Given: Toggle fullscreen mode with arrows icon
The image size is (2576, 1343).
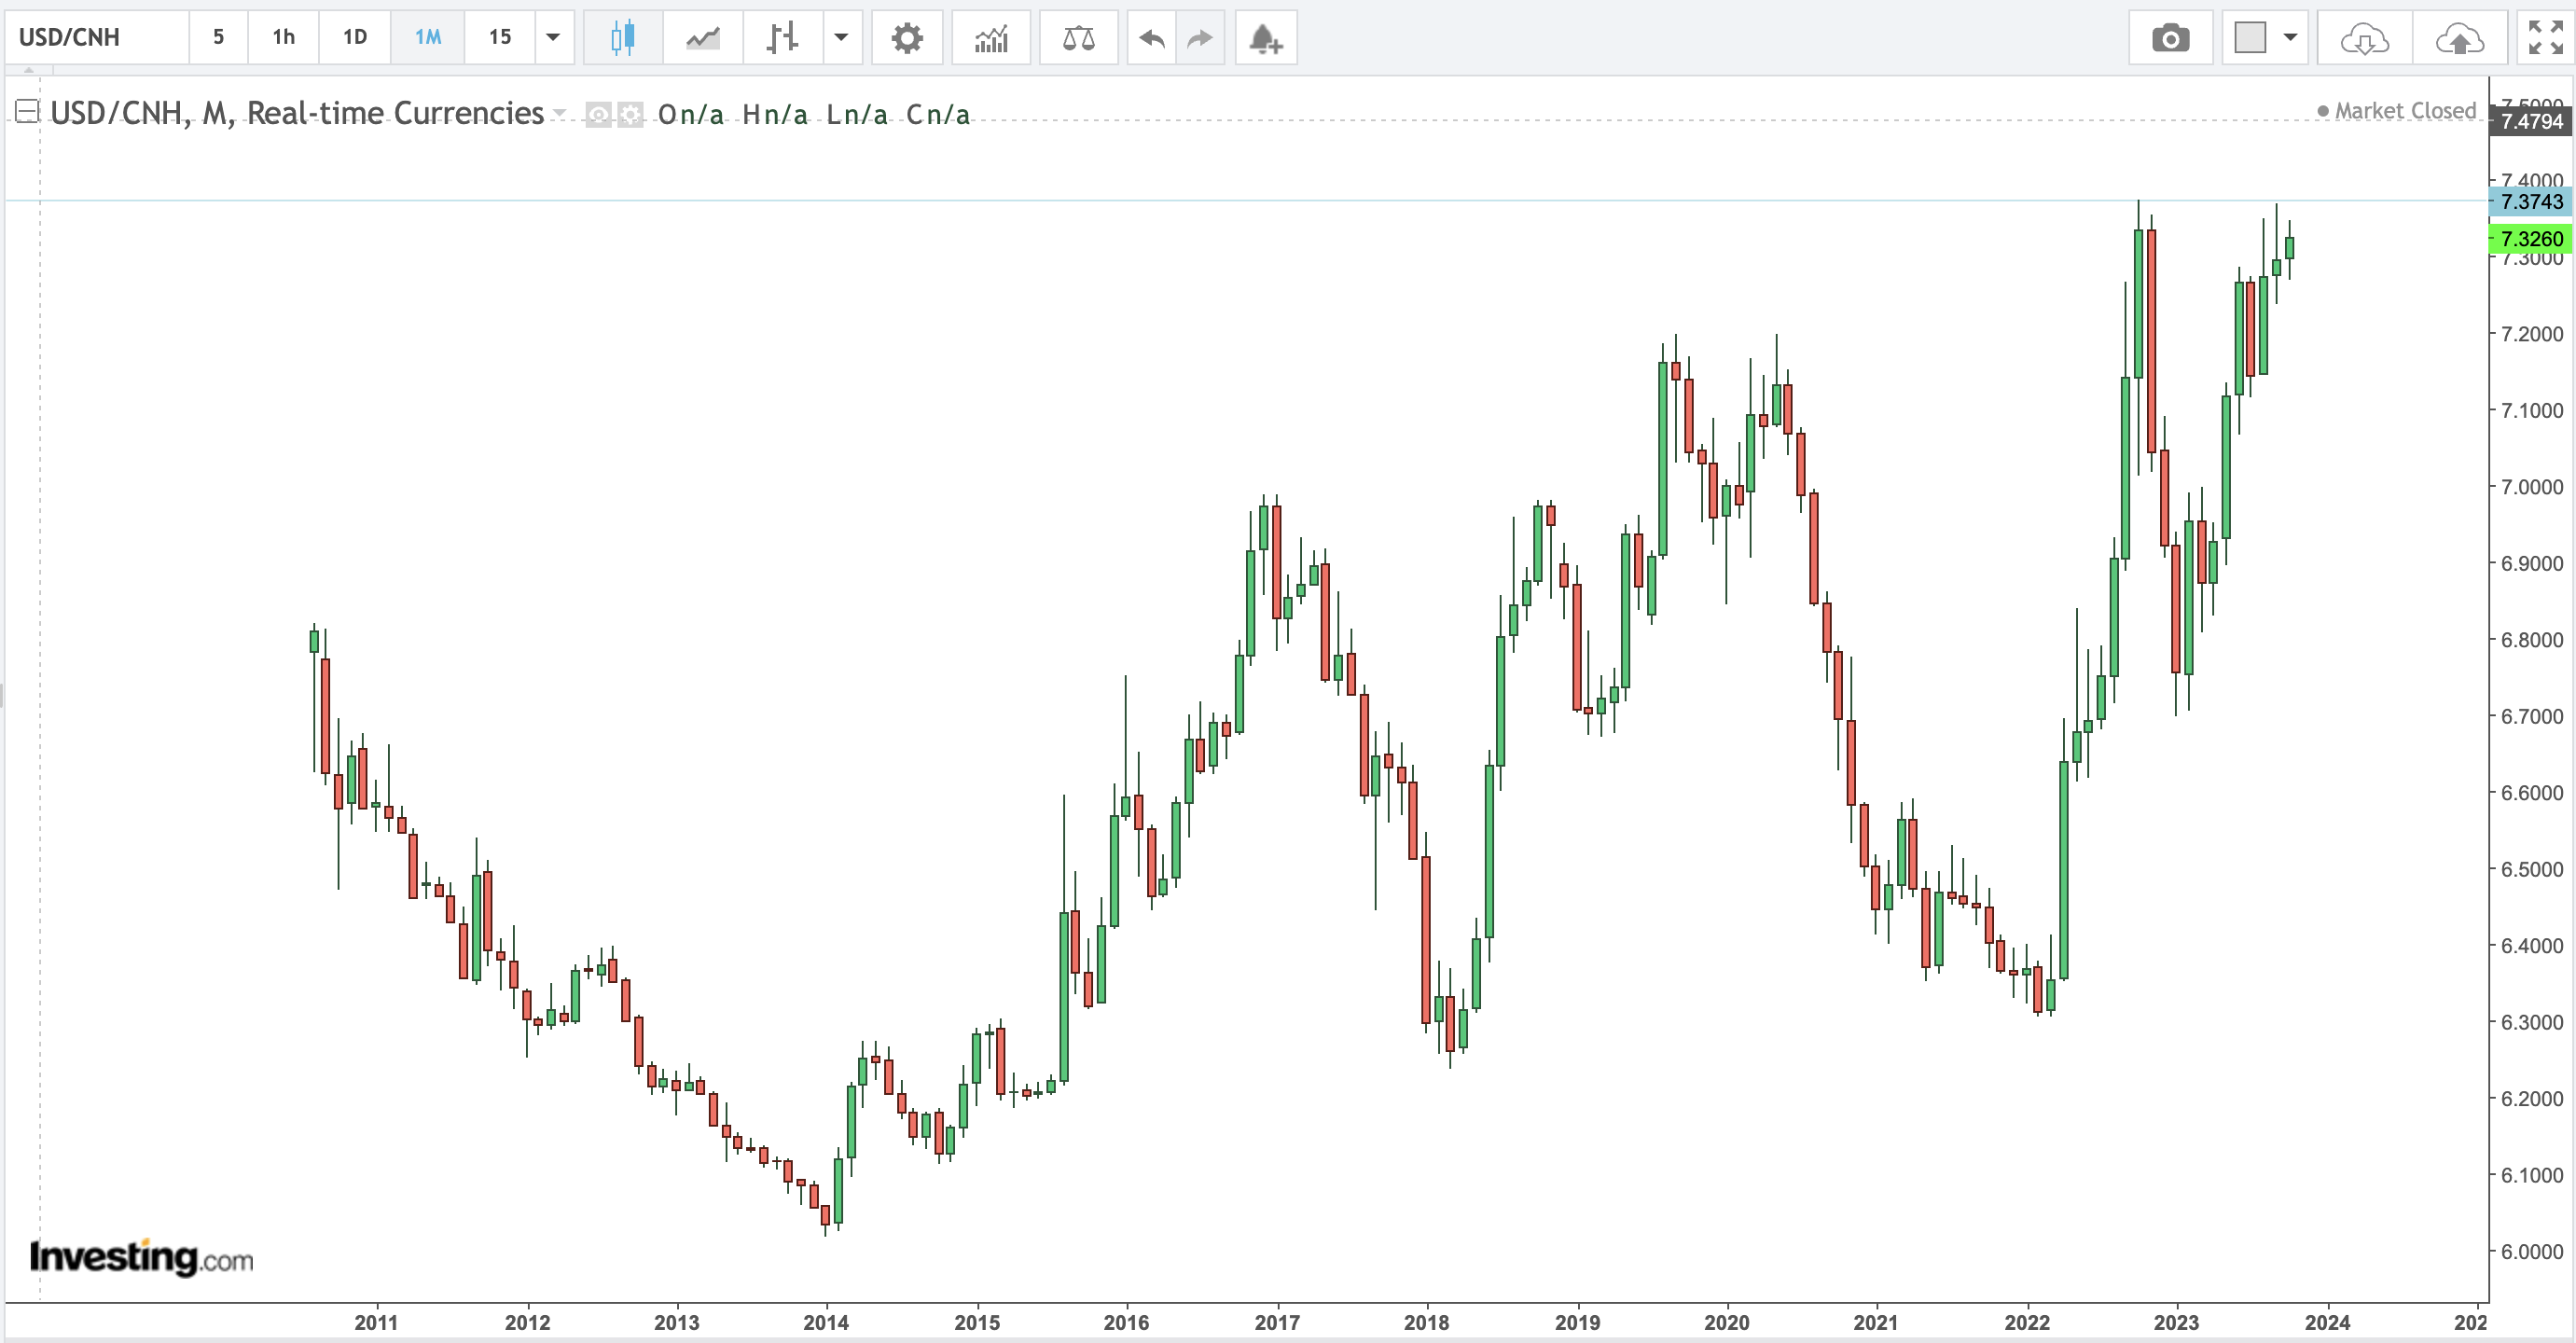Looking at the screenshot, I should pyautogui.click(x=2545, y=38).
